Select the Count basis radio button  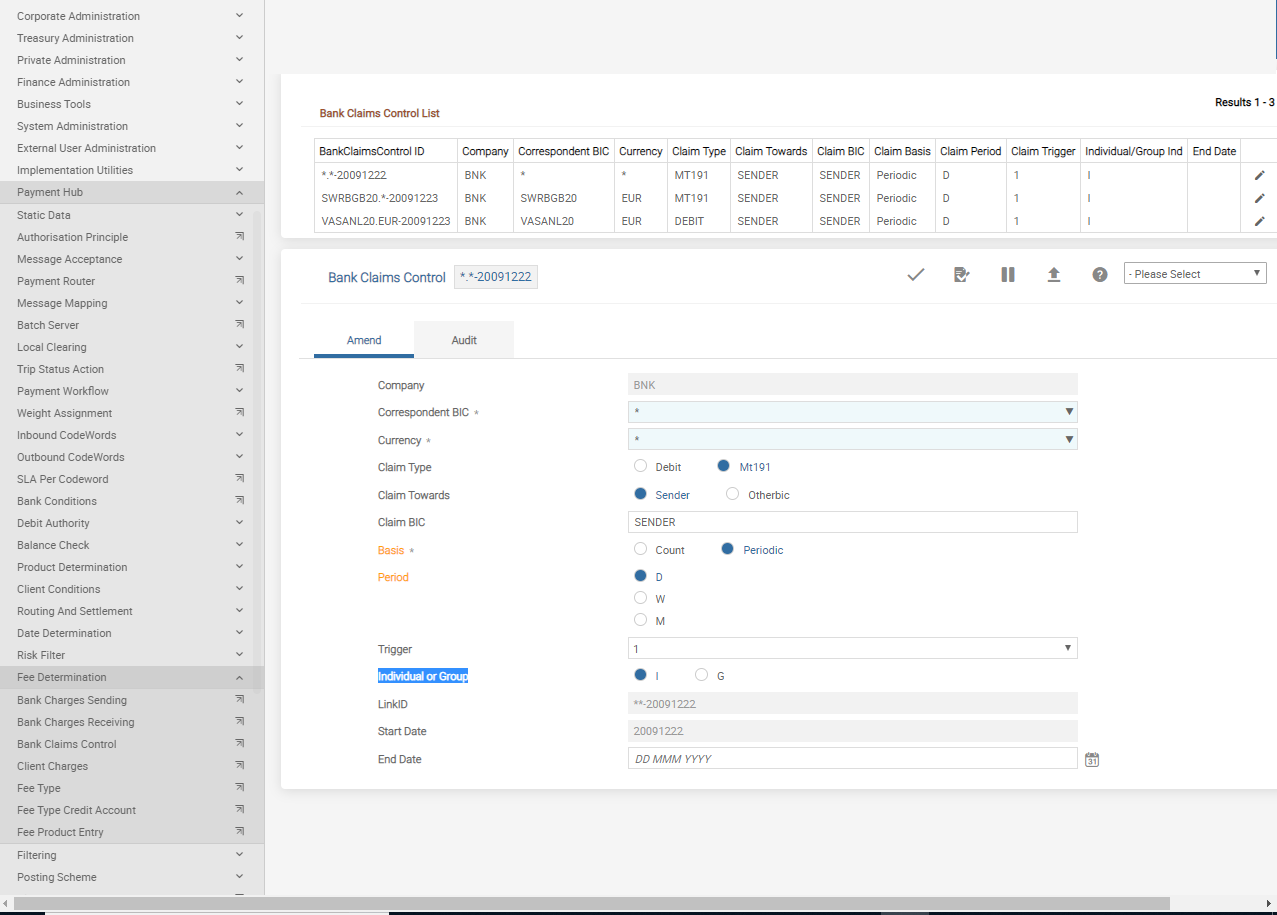click(x=641, y=549)
